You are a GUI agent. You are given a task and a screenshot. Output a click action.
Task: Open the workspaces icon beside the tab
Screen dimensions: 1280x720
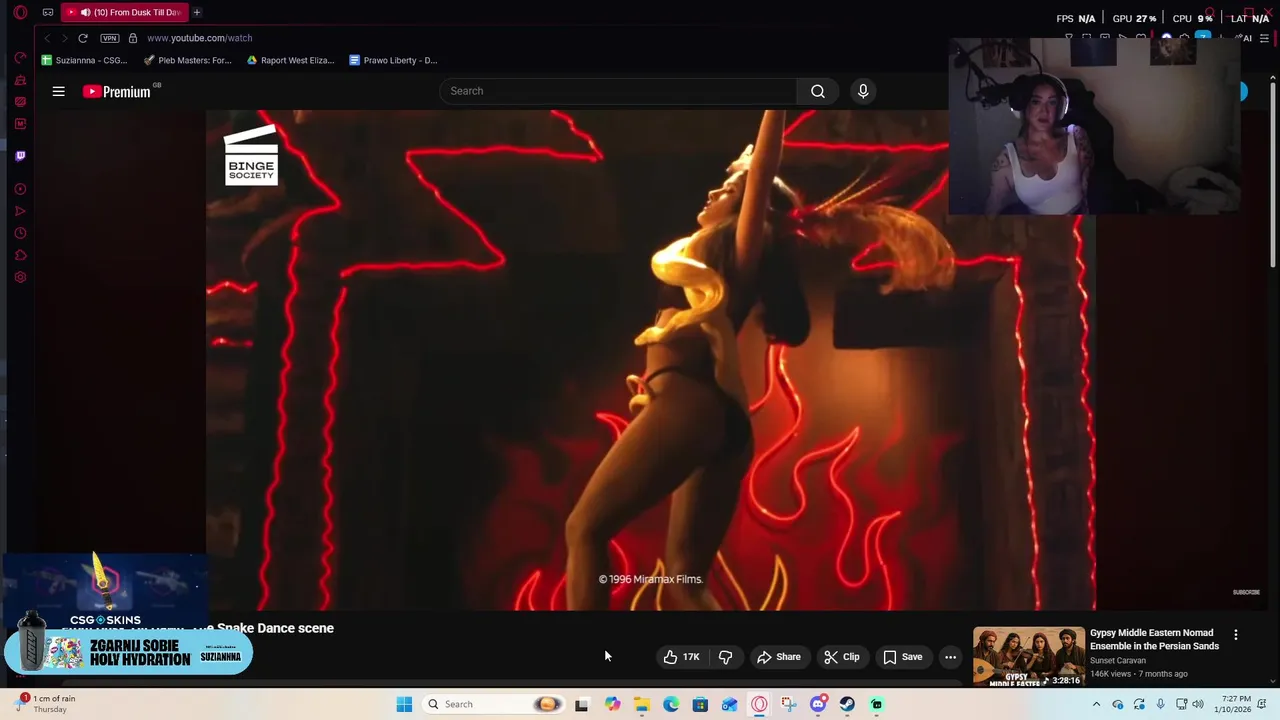click(x=47, y=13)
